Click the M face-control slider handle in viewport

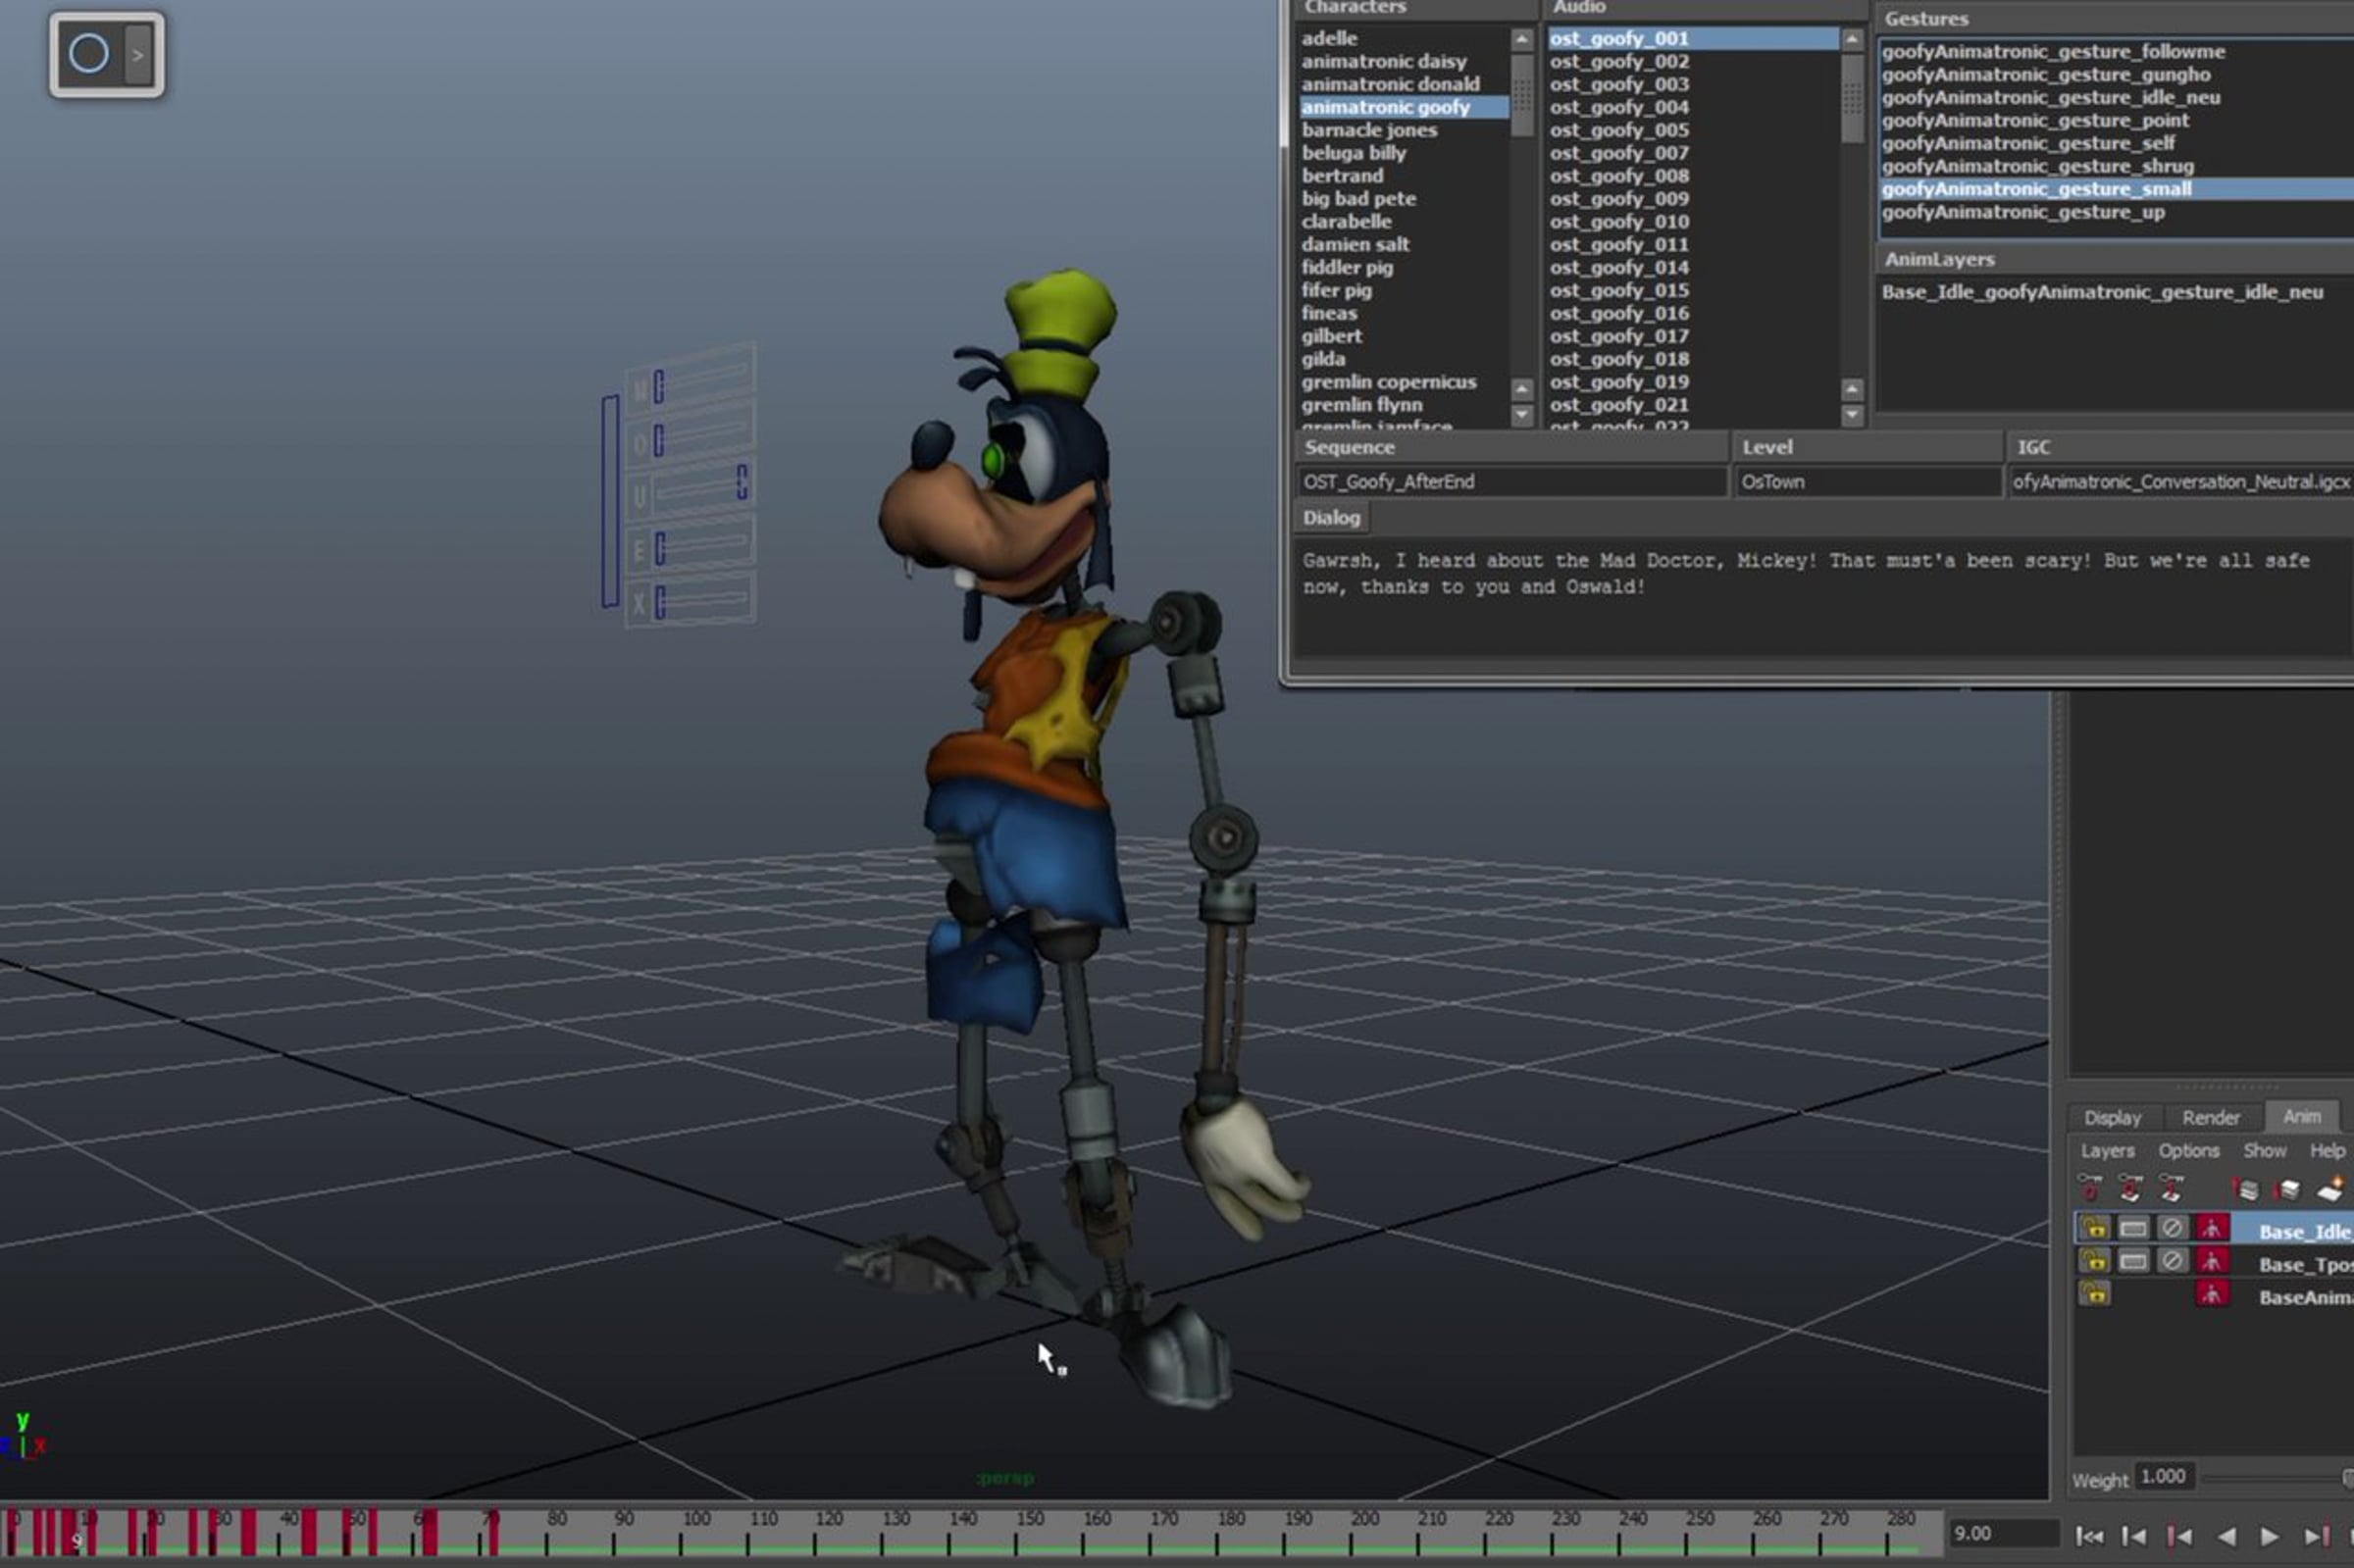pyautogui.click(x=659, y=386)
